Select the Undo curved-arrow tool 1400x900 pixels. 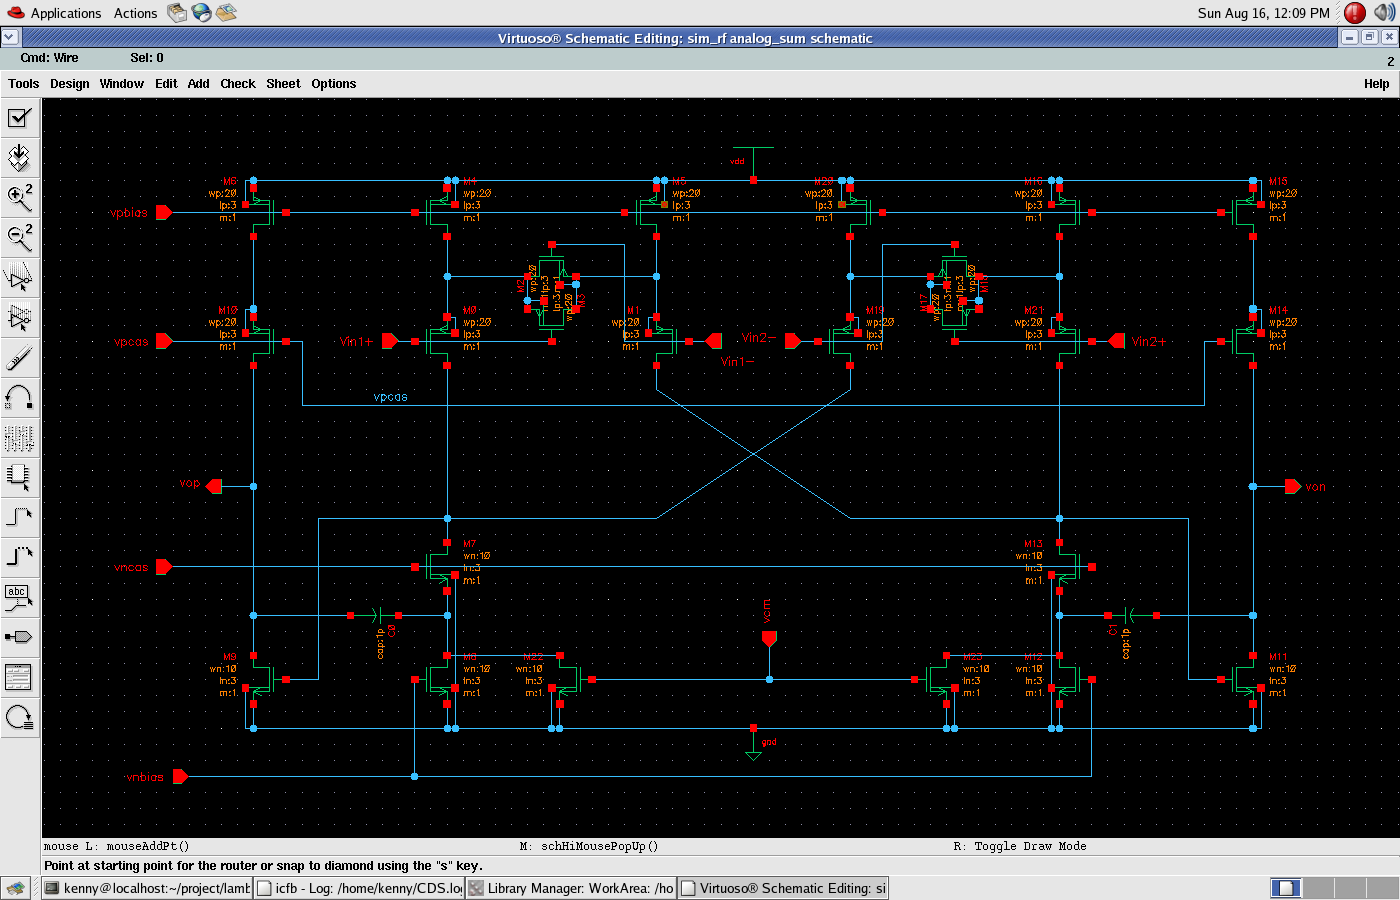click(x=19, y=397)
